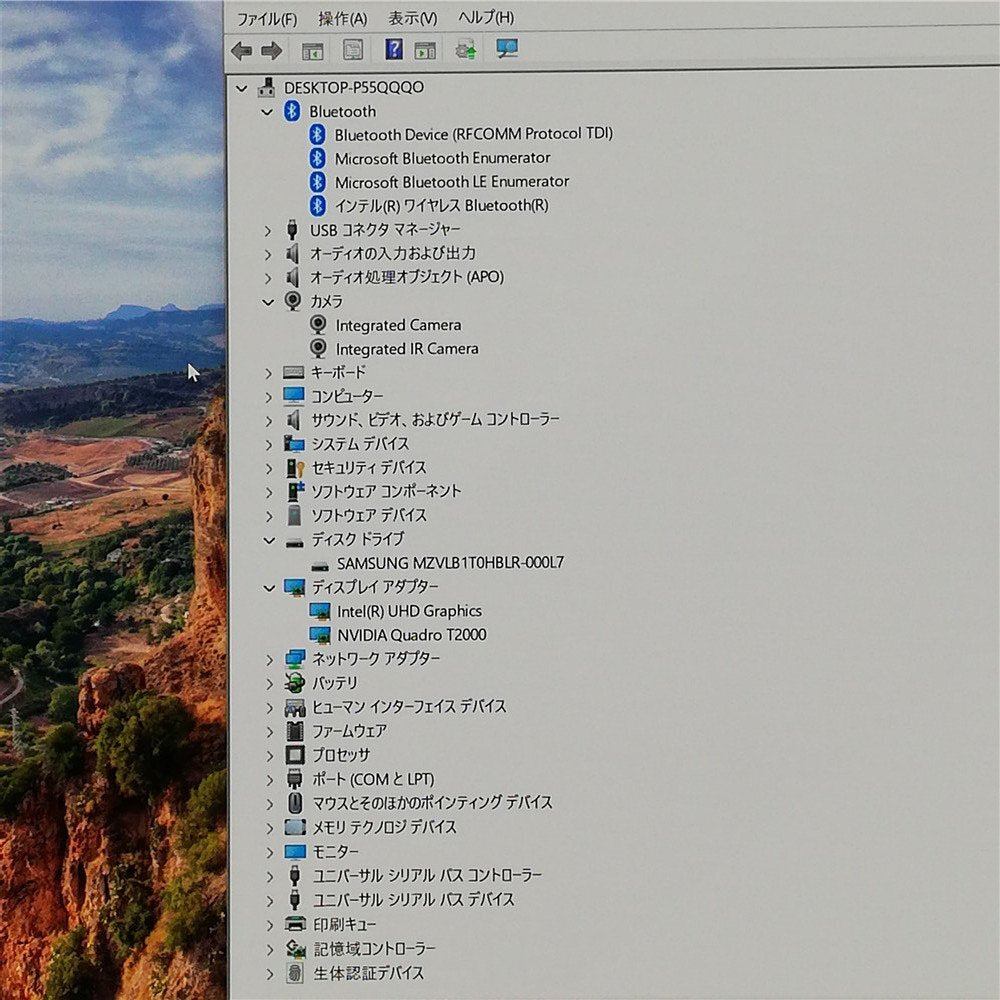Collapse the Bluetooth category
Screen dimensions: 1000x1000
tap(267, 112)
